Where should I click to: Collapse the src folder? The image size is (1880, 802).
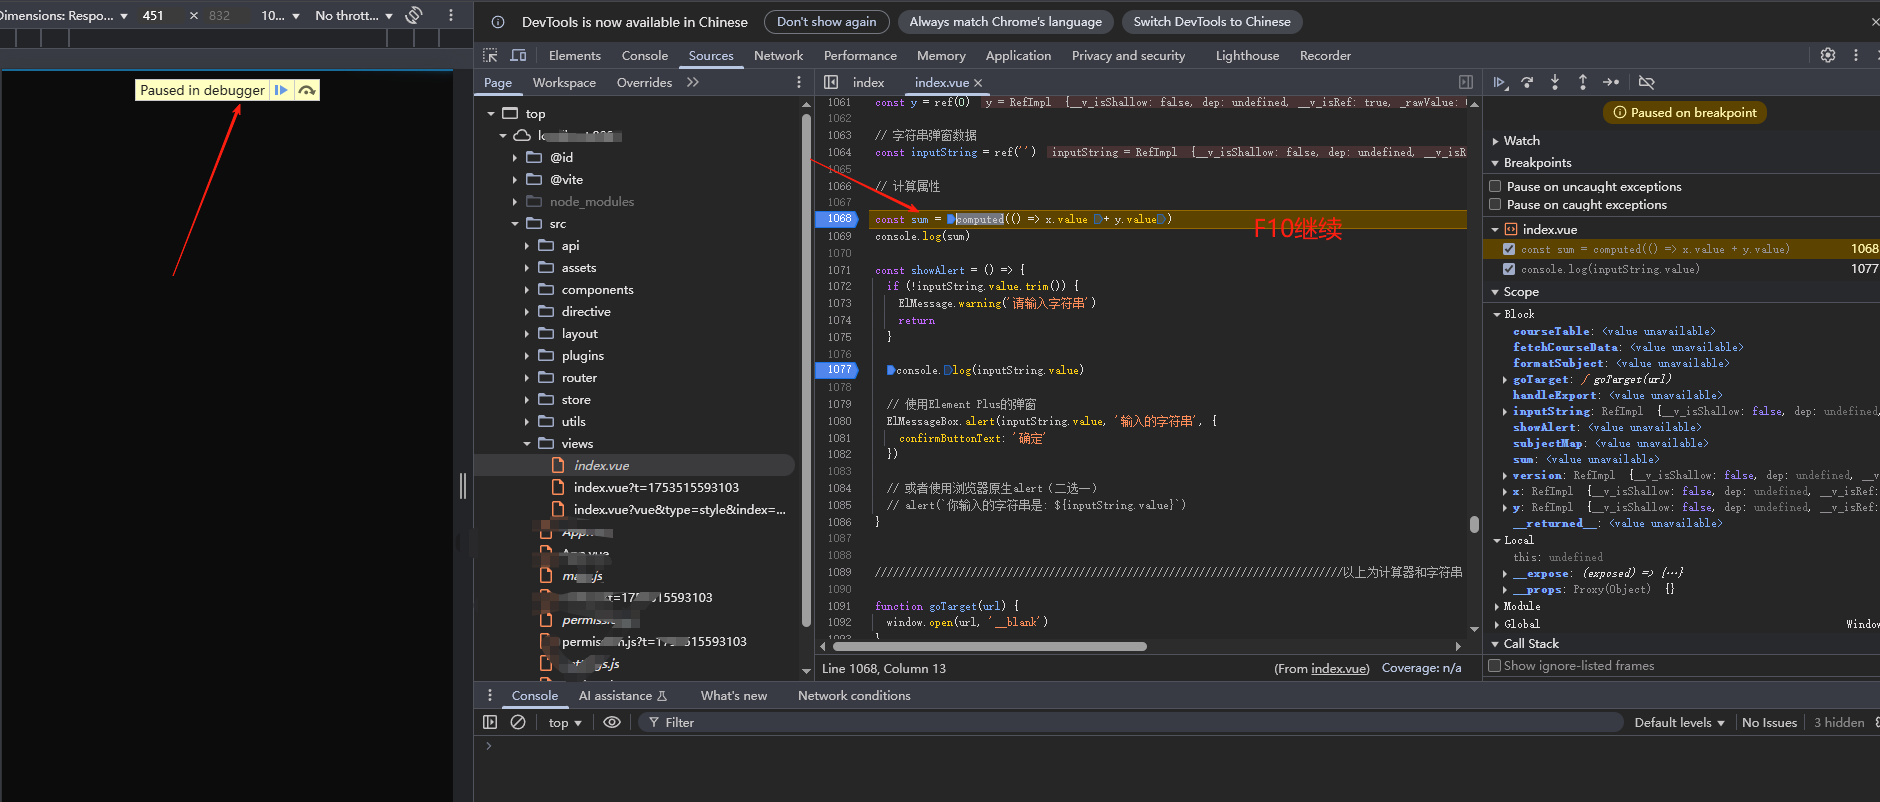[515, 224]
